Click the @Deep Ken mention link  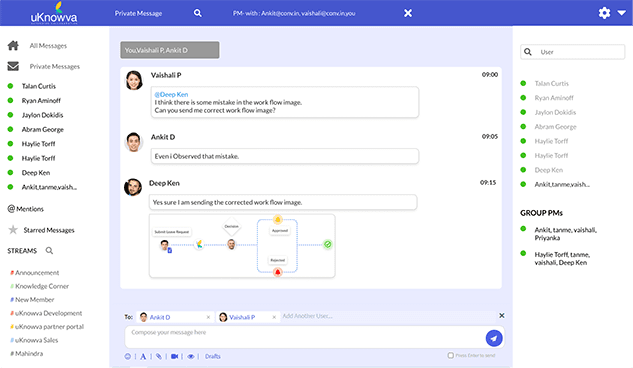coord(171,94)
